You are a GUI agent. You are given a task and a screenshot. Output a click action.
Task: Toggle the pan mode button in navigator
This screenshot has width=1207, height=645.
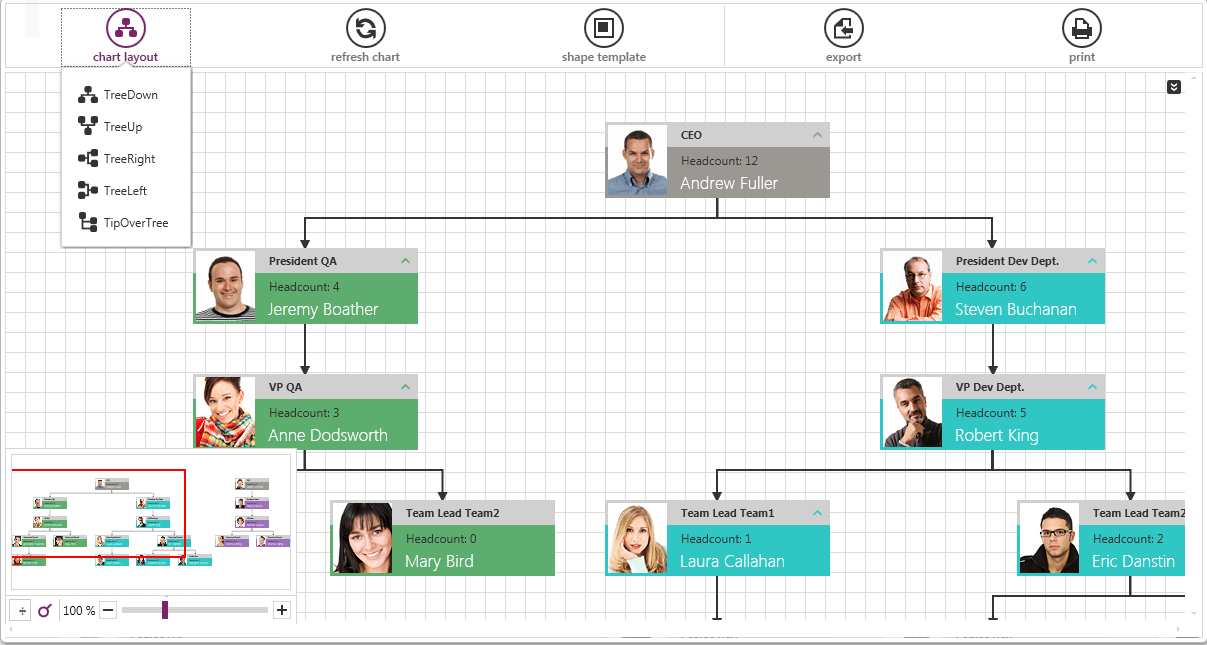pos(22,610)
